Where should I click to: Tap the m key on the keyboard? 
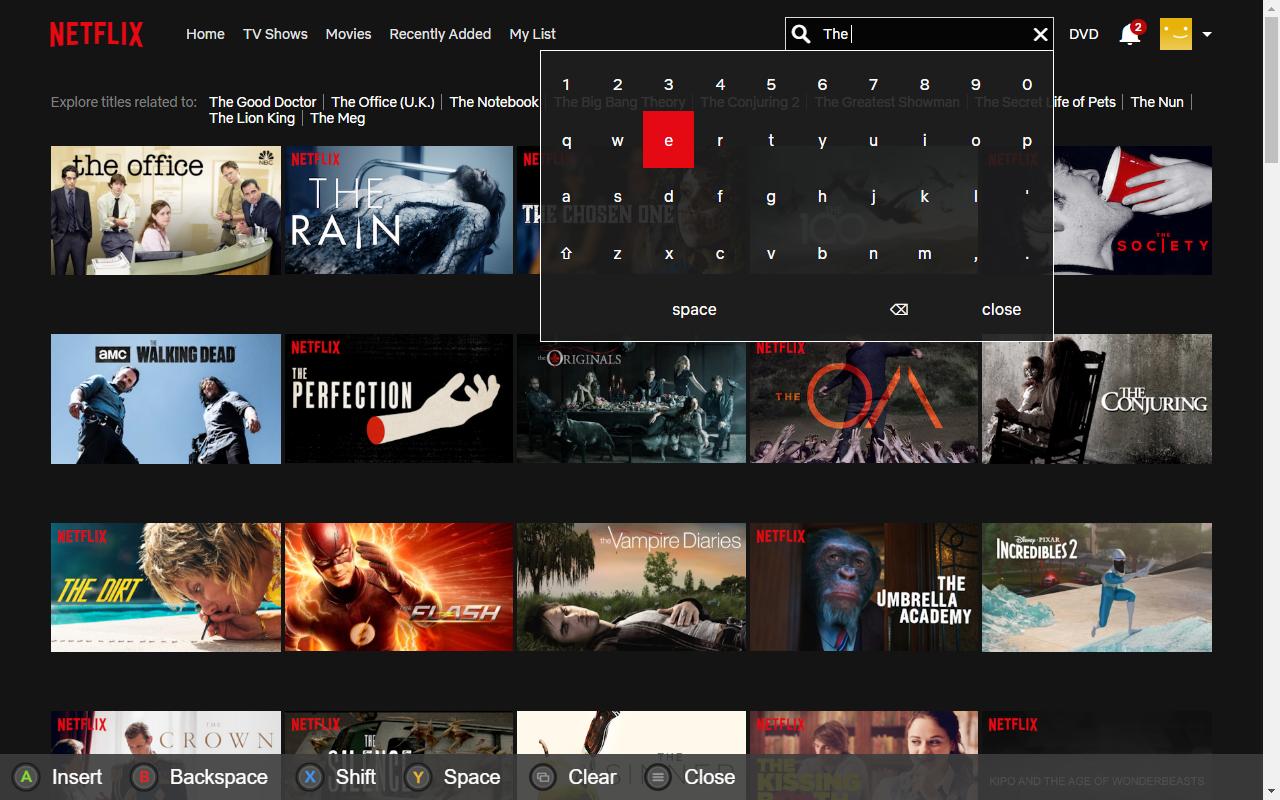click(924, 253)
